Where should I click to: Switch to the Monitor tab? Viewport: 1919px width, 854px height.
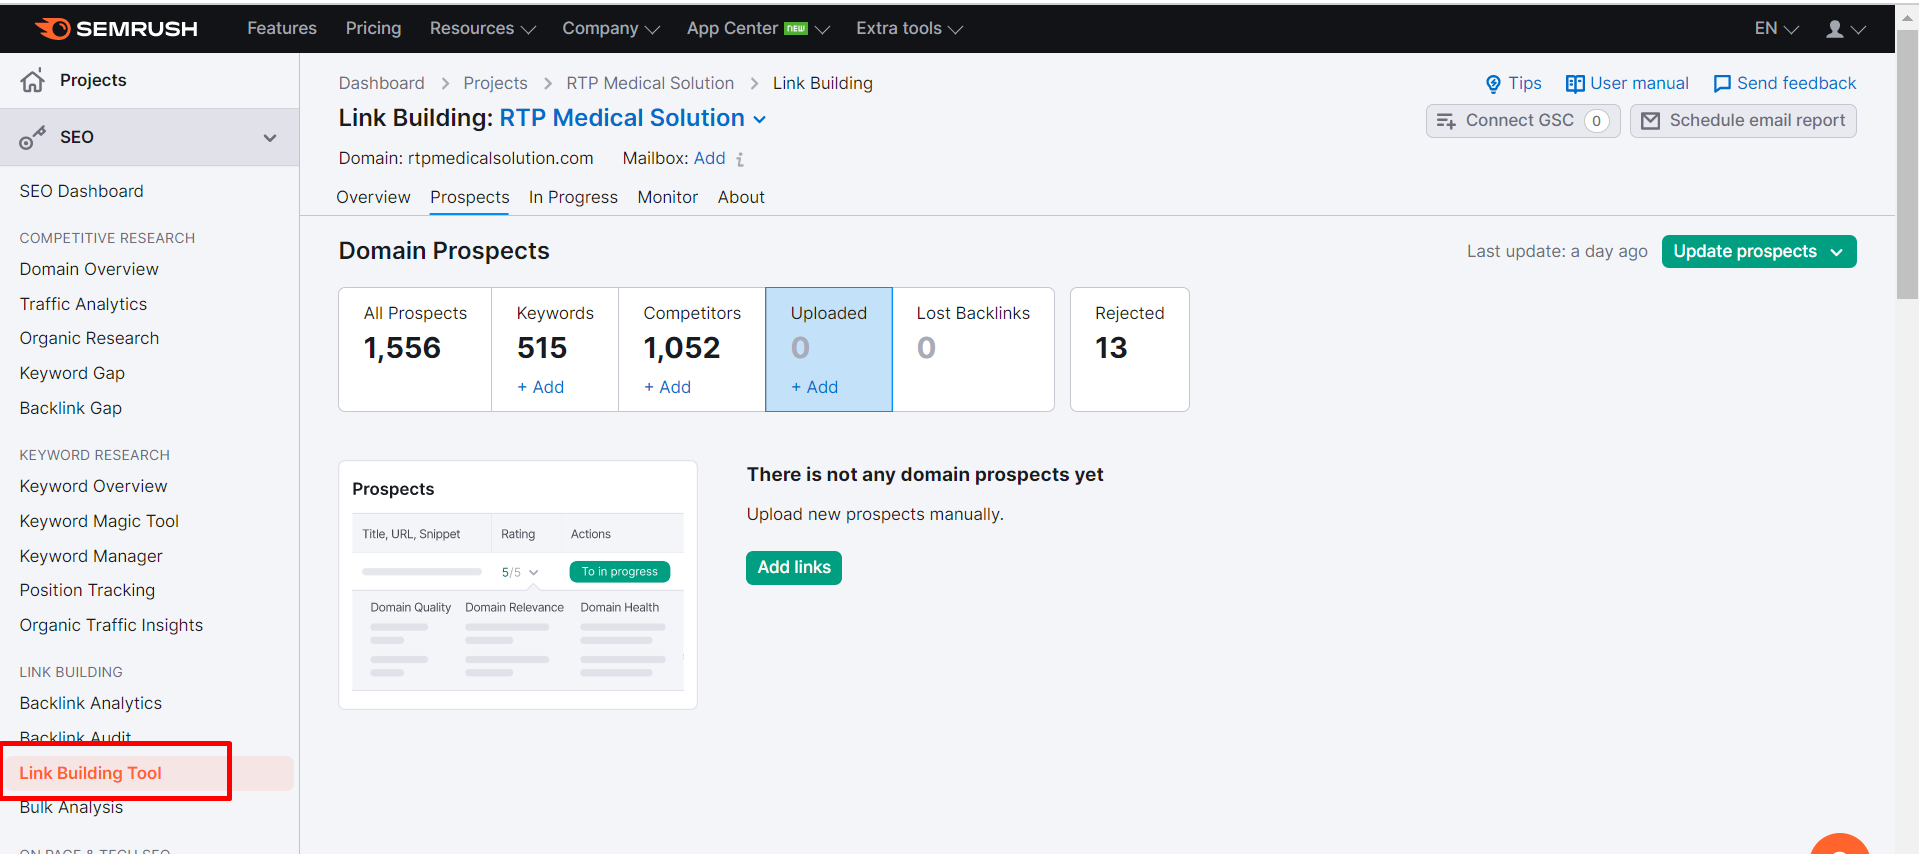coord(668,198)
